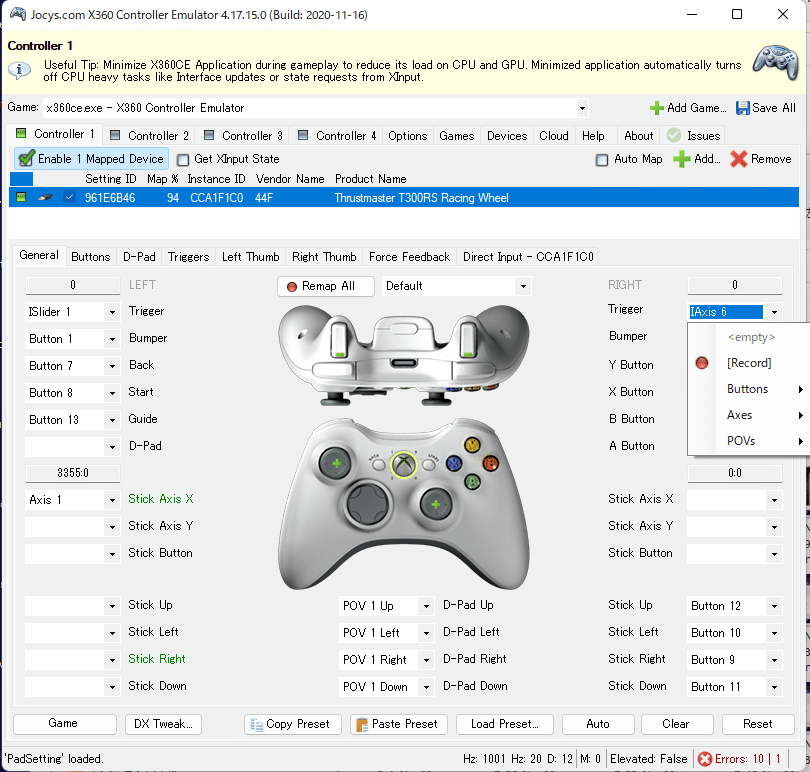Viewport: 810px width, 772px height.
Task: Click the right thumbstick on controller image
Action: [x=435, y=504]
